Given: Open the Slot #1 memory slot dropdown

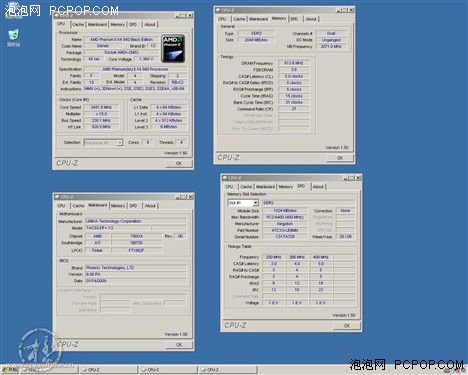Looking at the screenshot, I should tap(243, 203).
